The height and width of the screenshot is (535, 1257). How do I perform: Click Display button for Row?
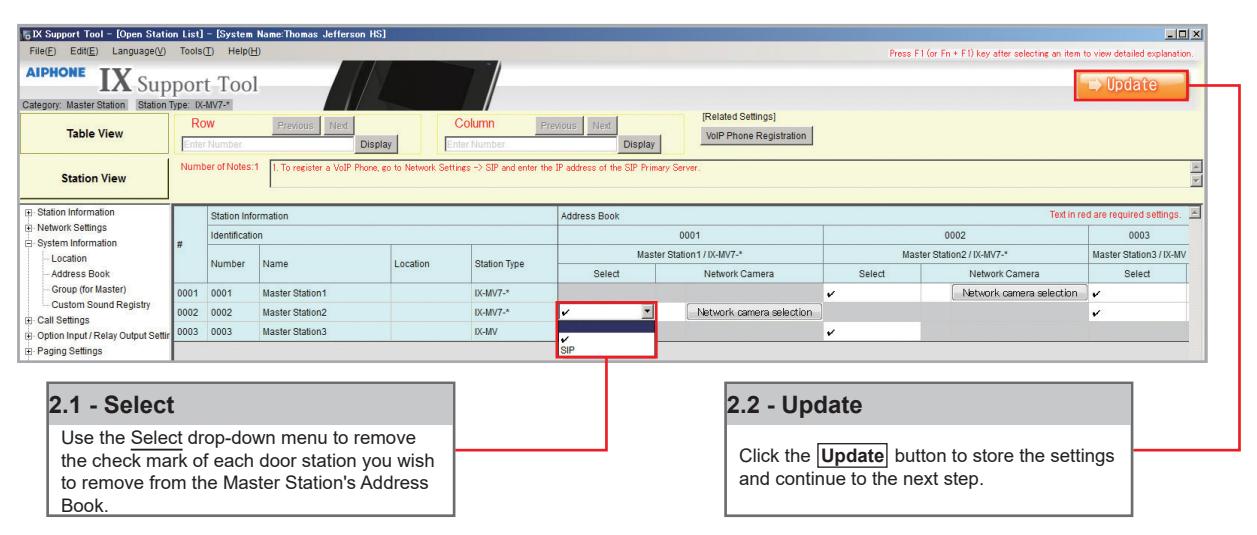click(375, 144)
